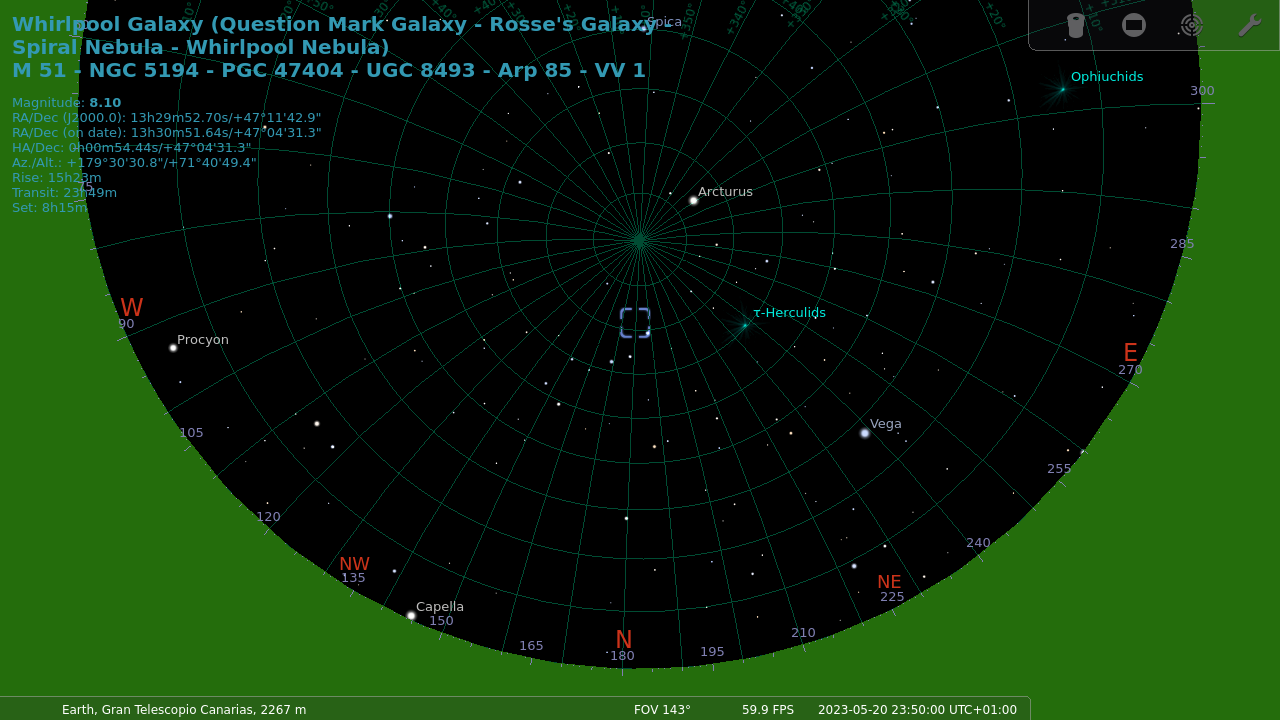Image resolution: width=1280 pixels, height=720 pixels.
Task: Click the Magnitude 8.10 info line
Action: (66, 102)
